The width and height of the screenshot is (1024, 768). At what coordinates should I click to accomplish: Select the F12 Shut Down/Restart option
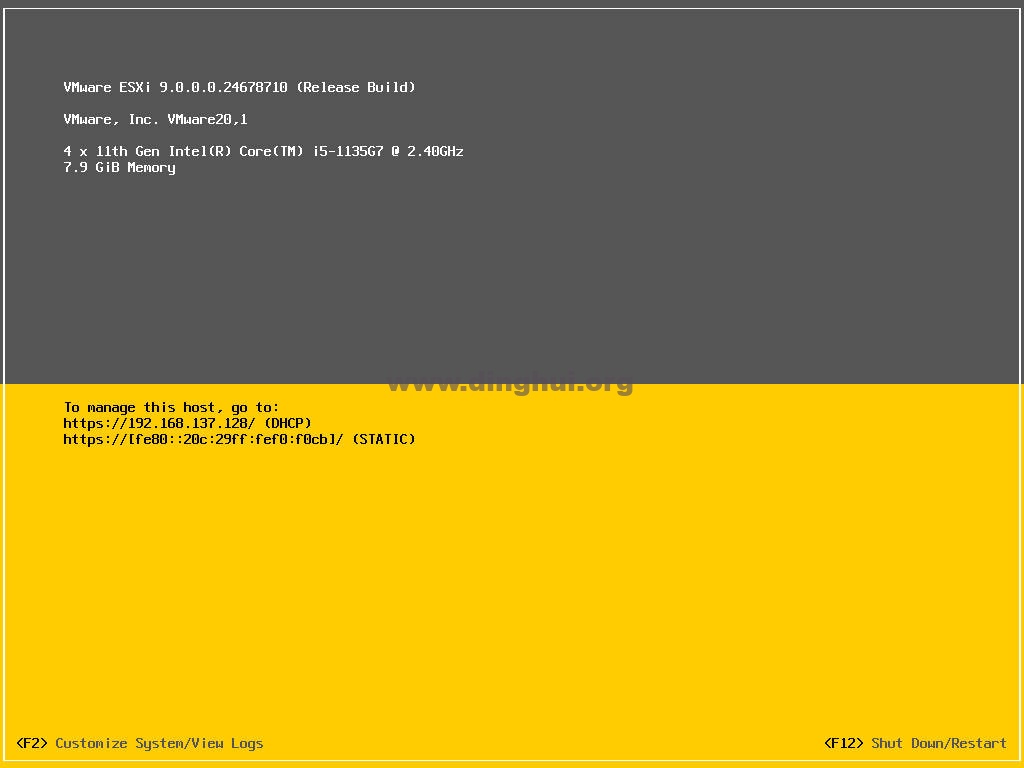(x=915, y=743)
